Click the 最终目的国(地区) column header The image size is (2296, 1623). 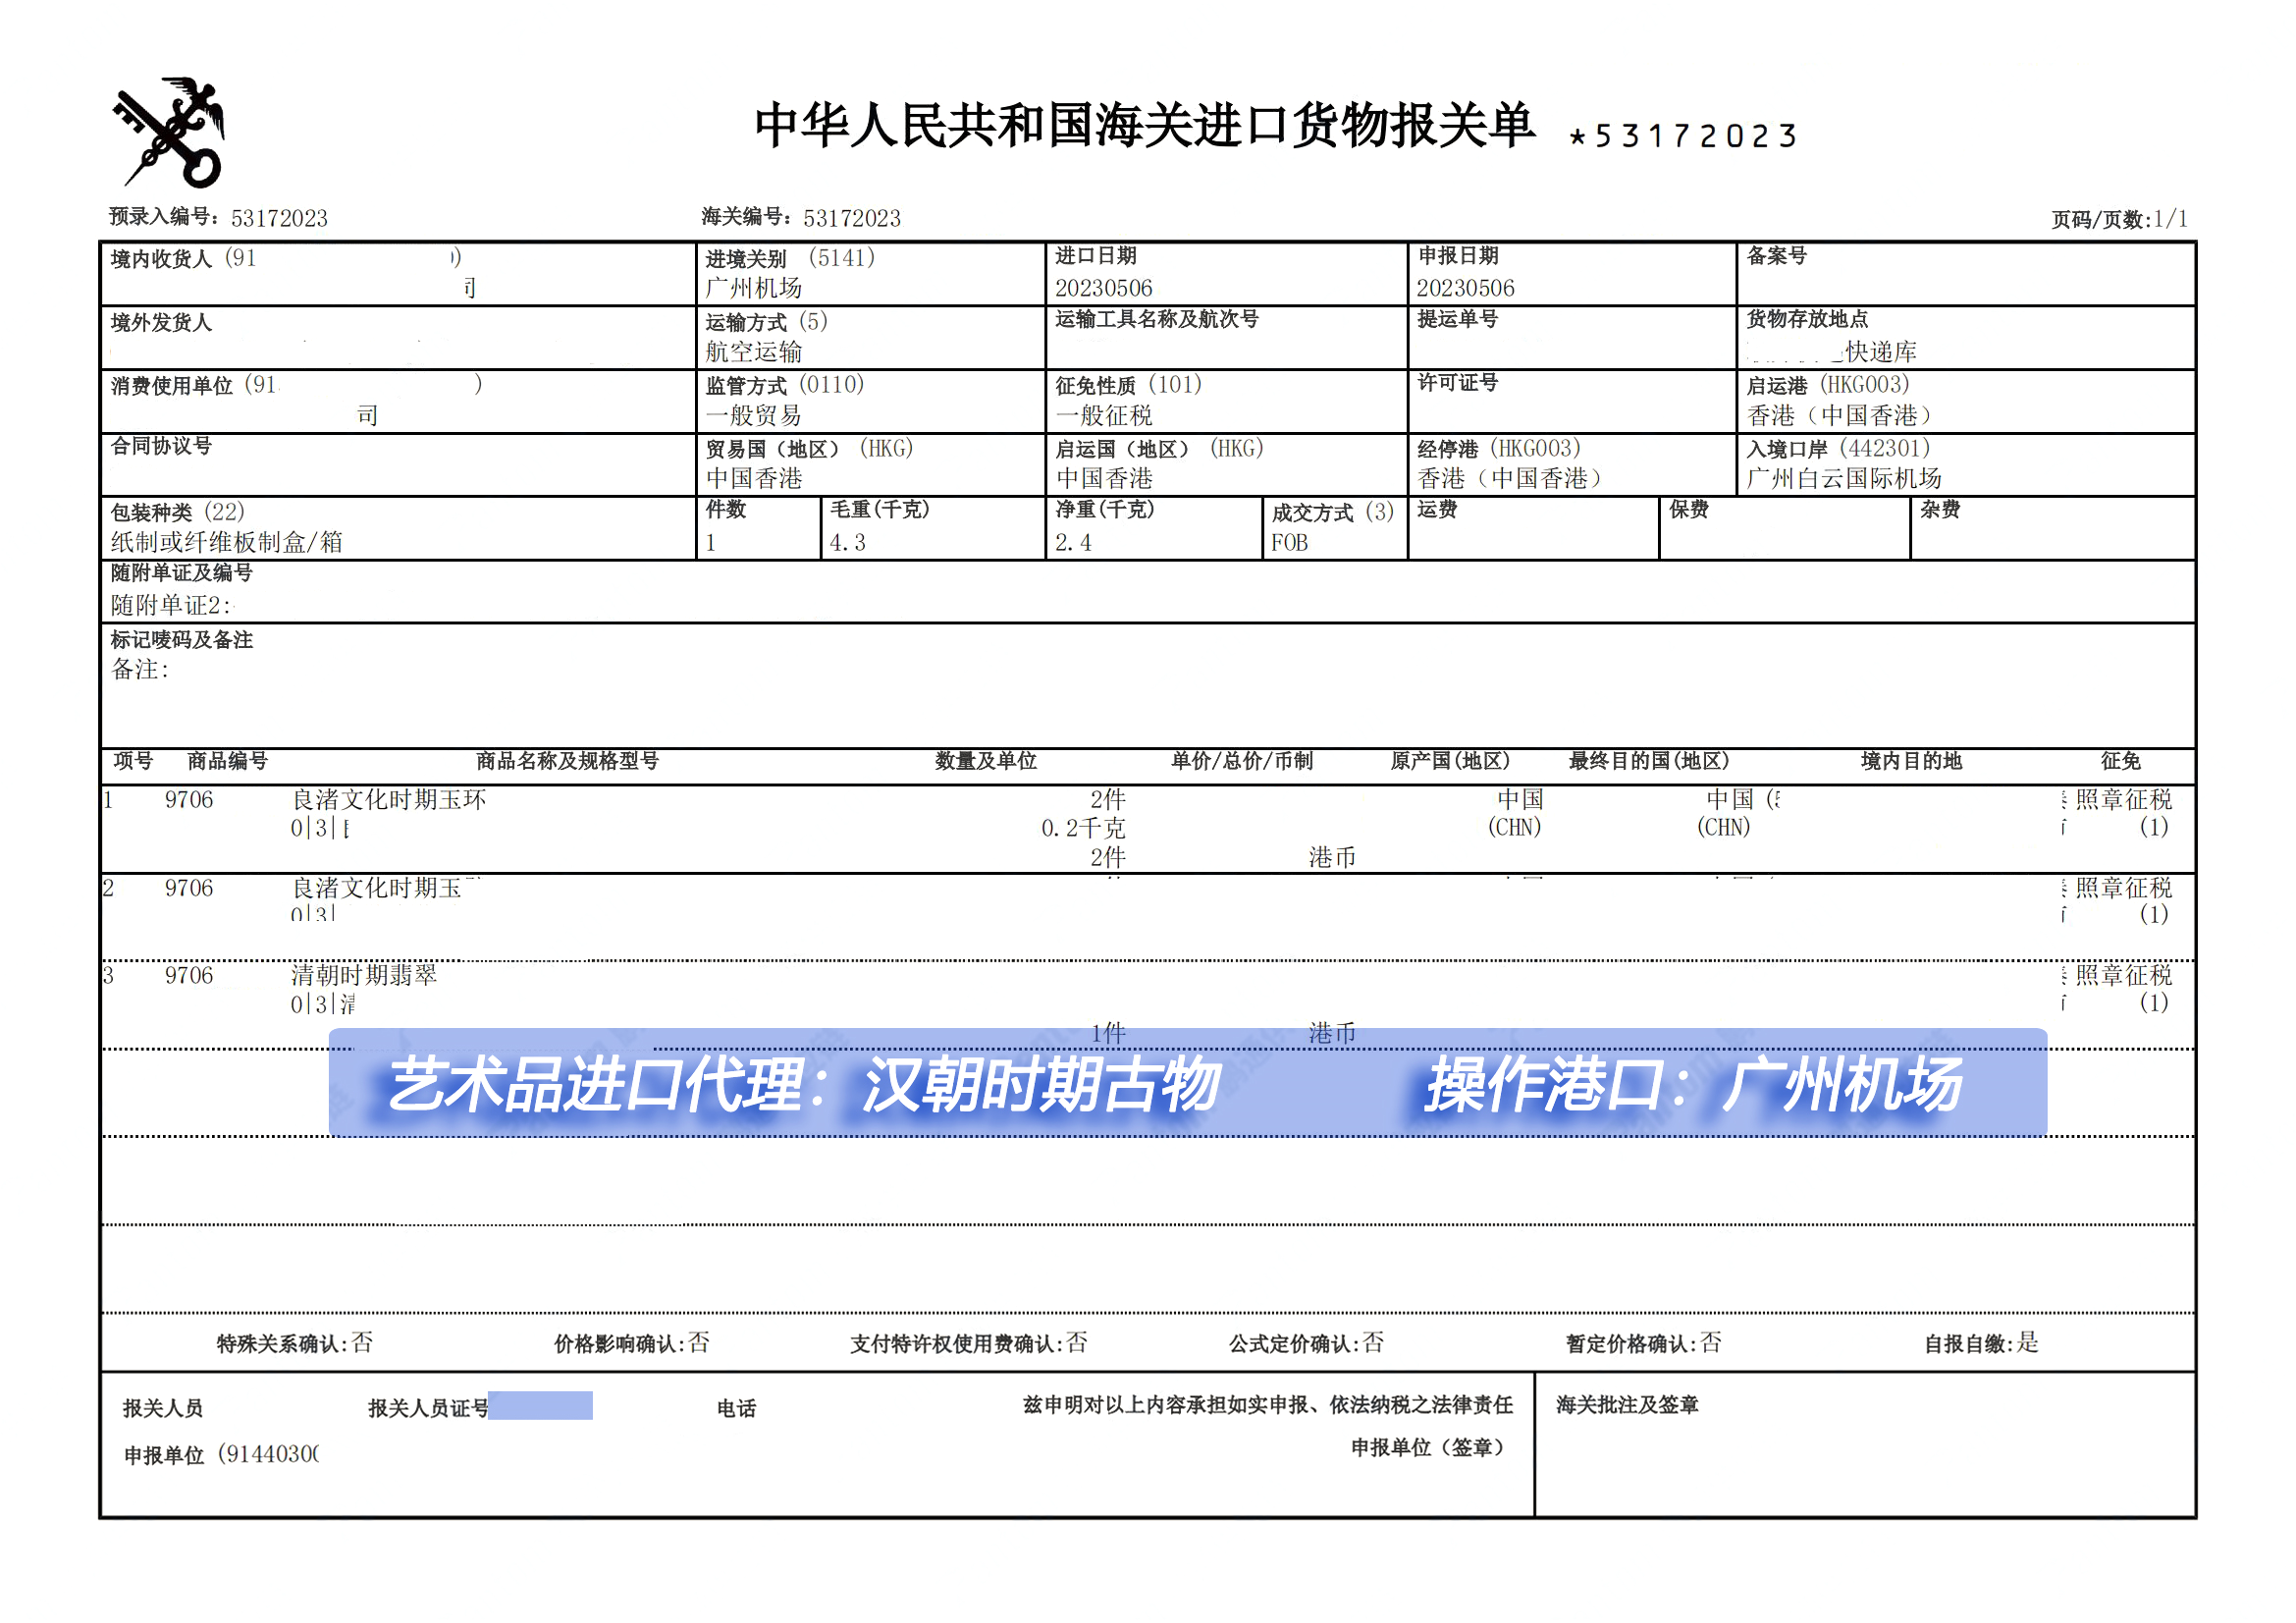pyautogui.click(x=1649, y=760)
